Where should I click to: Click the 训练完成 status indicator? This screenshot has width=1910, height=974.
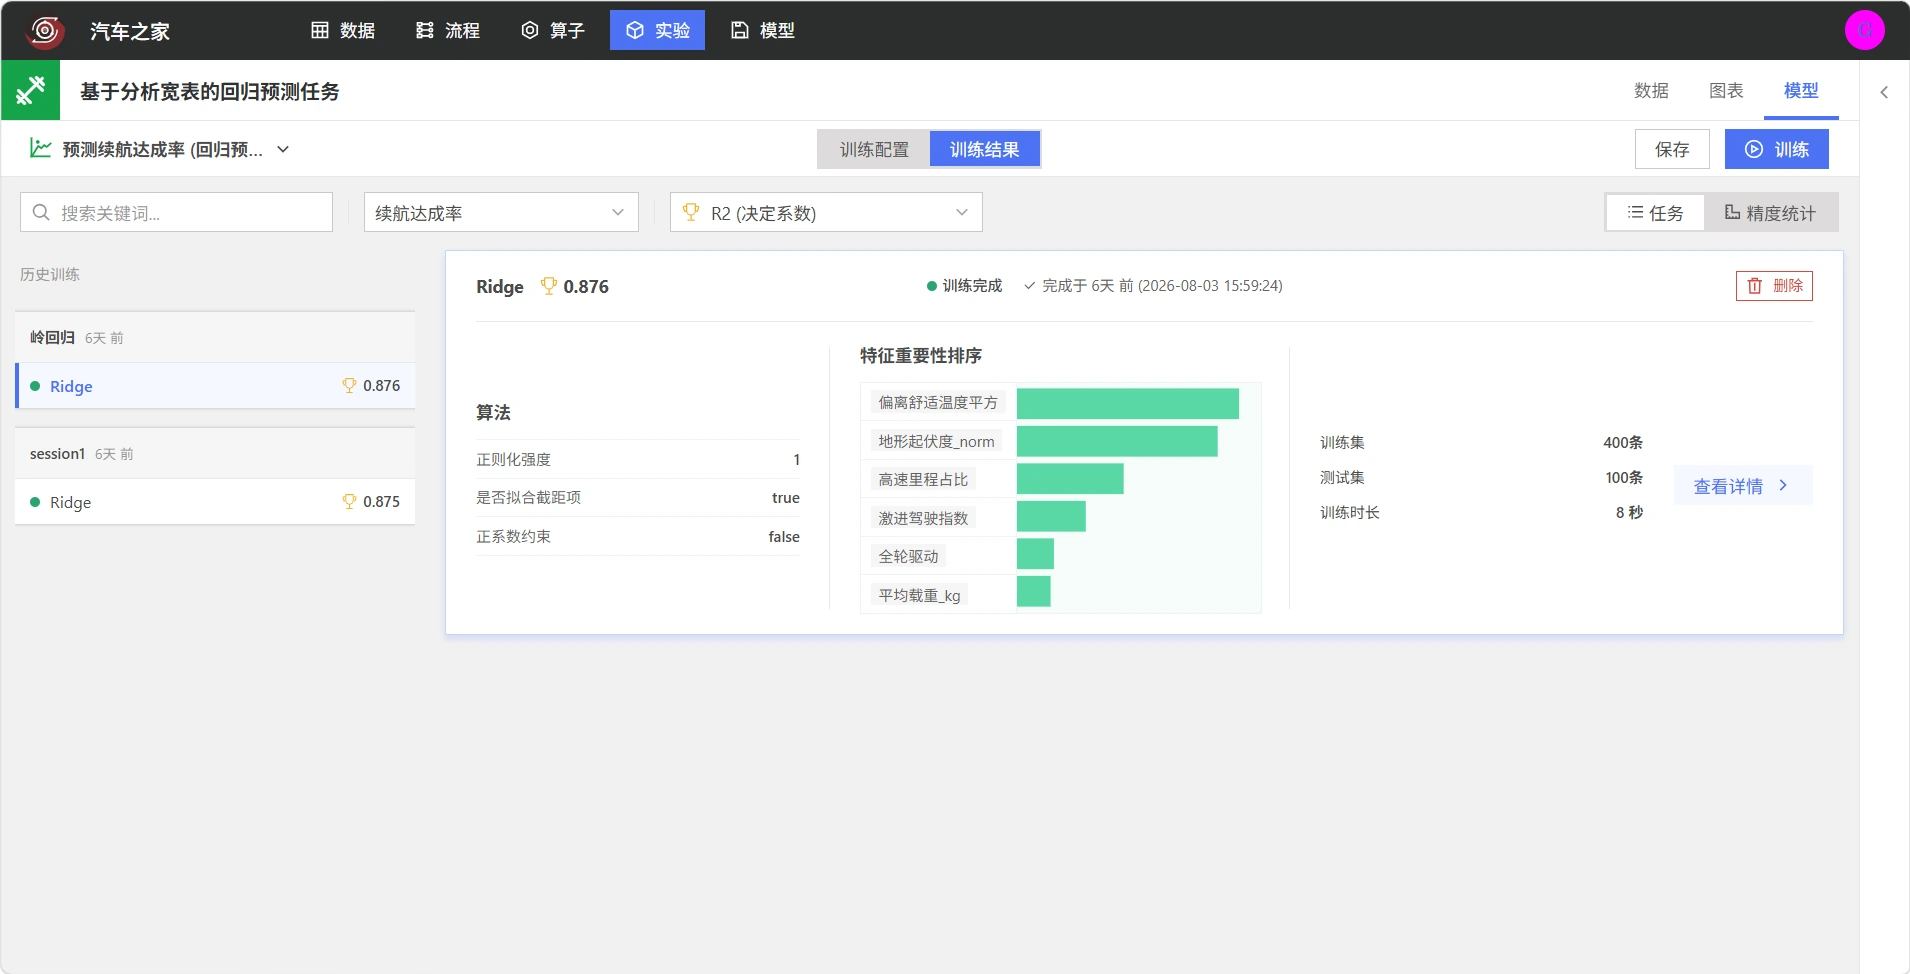(964, 286)
